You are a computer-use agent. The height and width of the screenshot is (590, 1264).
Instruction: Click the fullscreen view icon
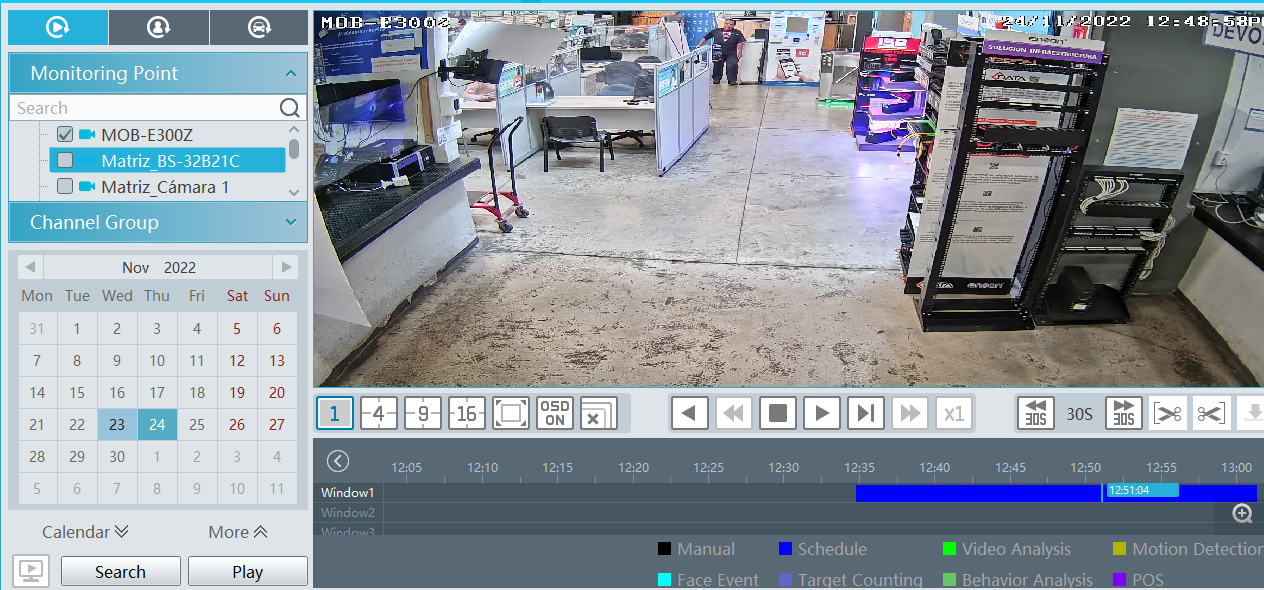[x=511, y=413]
